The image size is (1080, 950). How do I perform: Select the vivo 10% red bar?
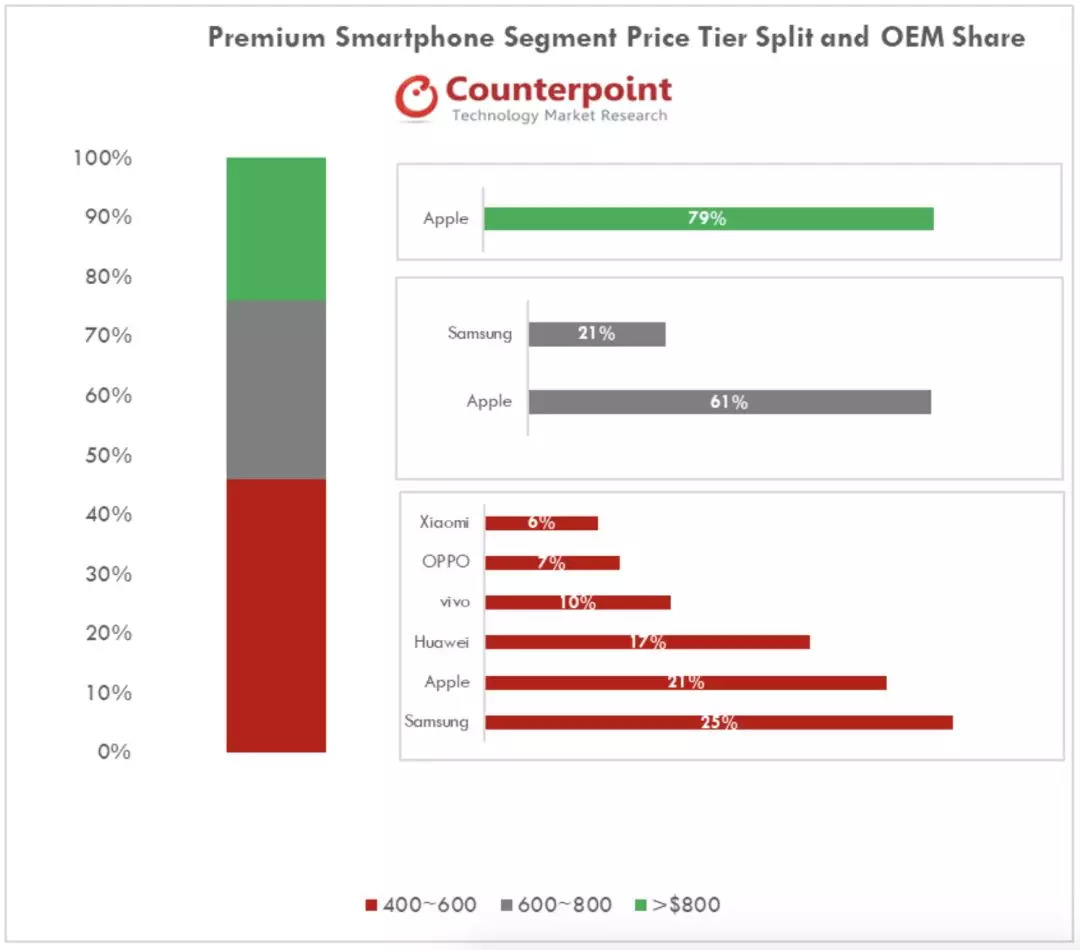coord(577,602)
